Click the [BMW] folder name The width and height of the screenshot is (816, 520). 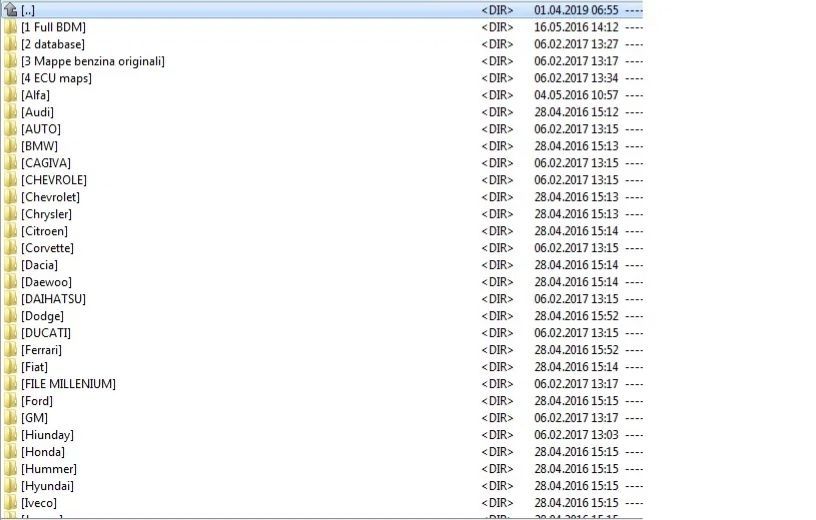point(39,146)
